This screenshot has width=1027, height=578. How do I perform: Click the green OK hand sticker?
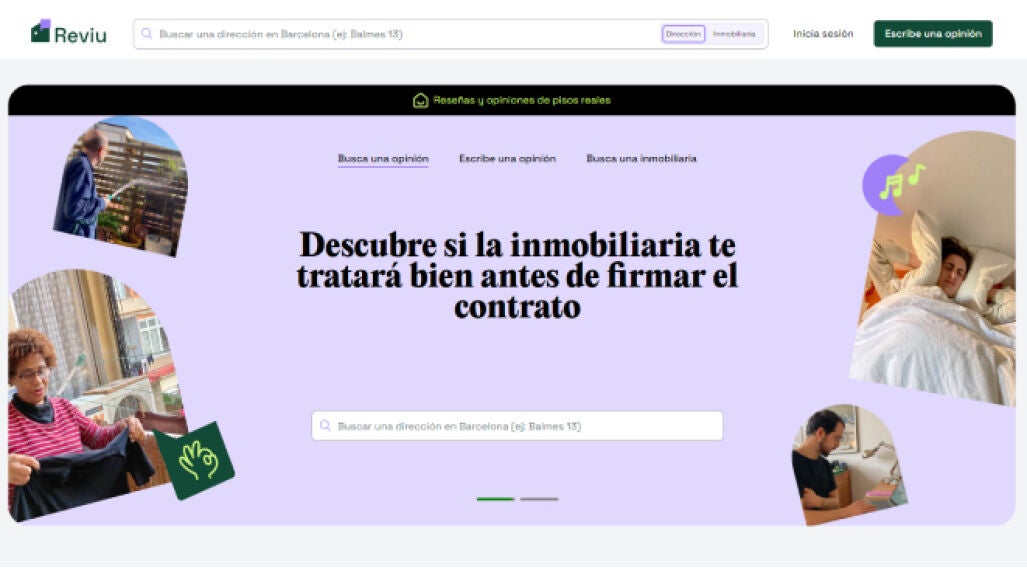195,460
